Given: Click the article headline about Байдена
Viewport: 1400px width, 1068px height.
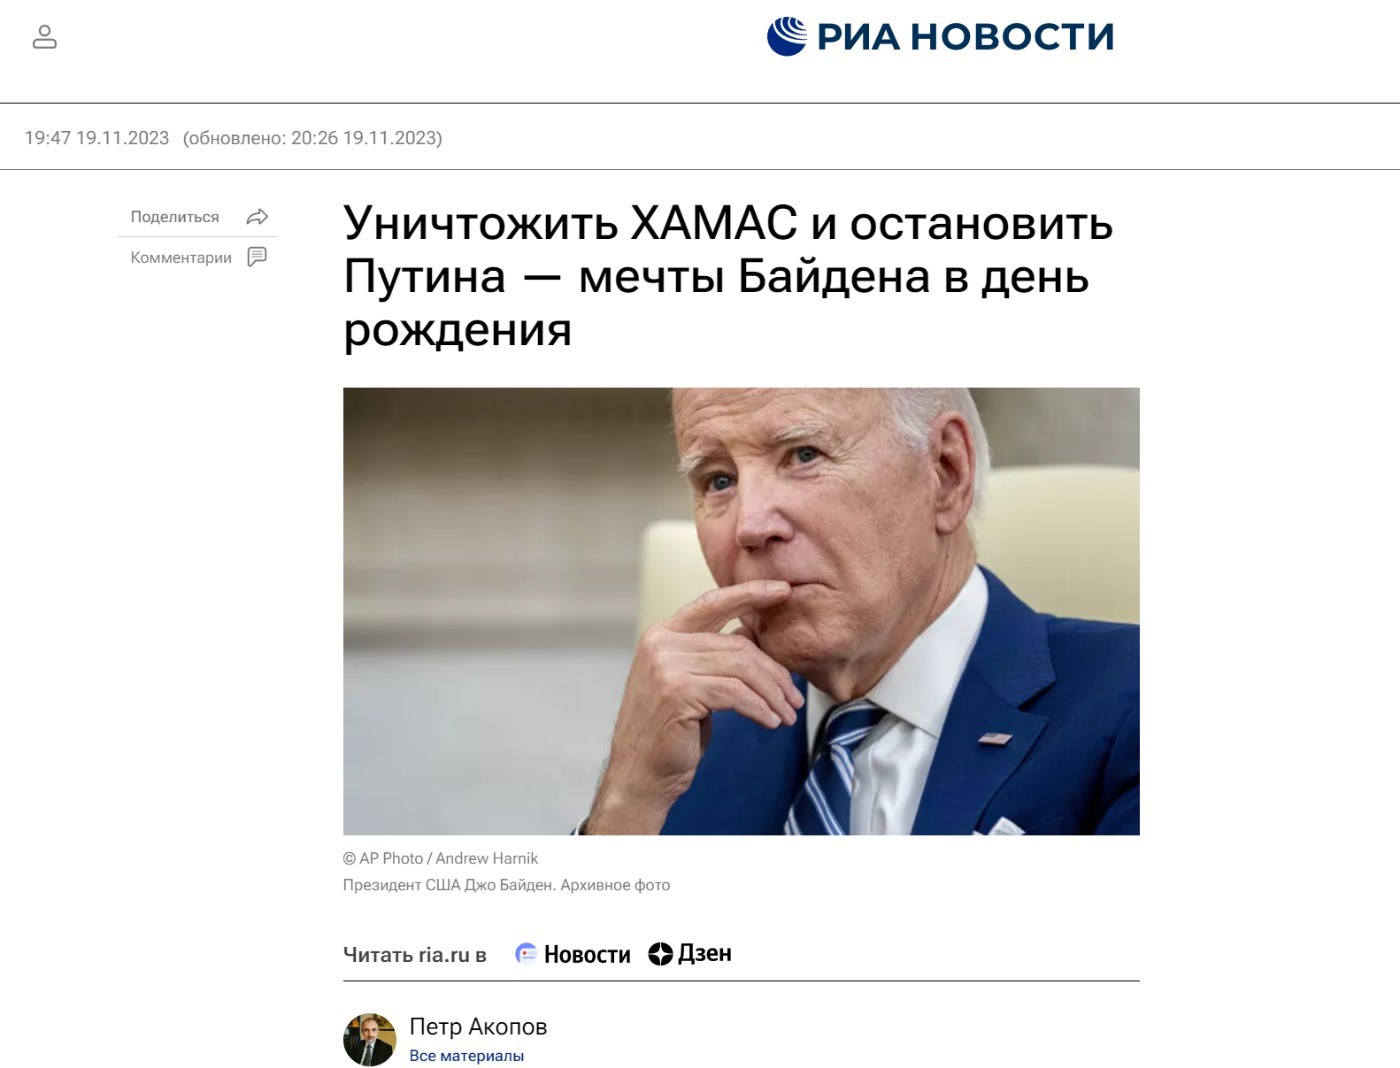Looking at the screenshot, I should pos(728,276).
